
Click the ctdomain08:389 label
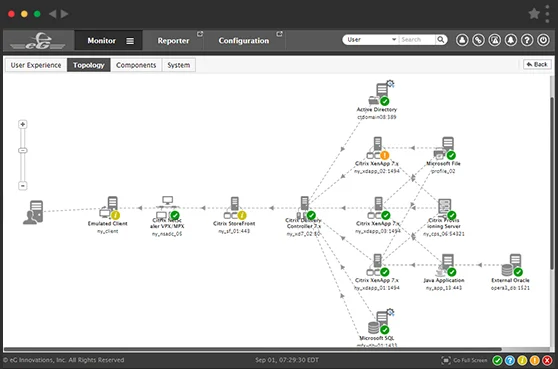point(377,117)
